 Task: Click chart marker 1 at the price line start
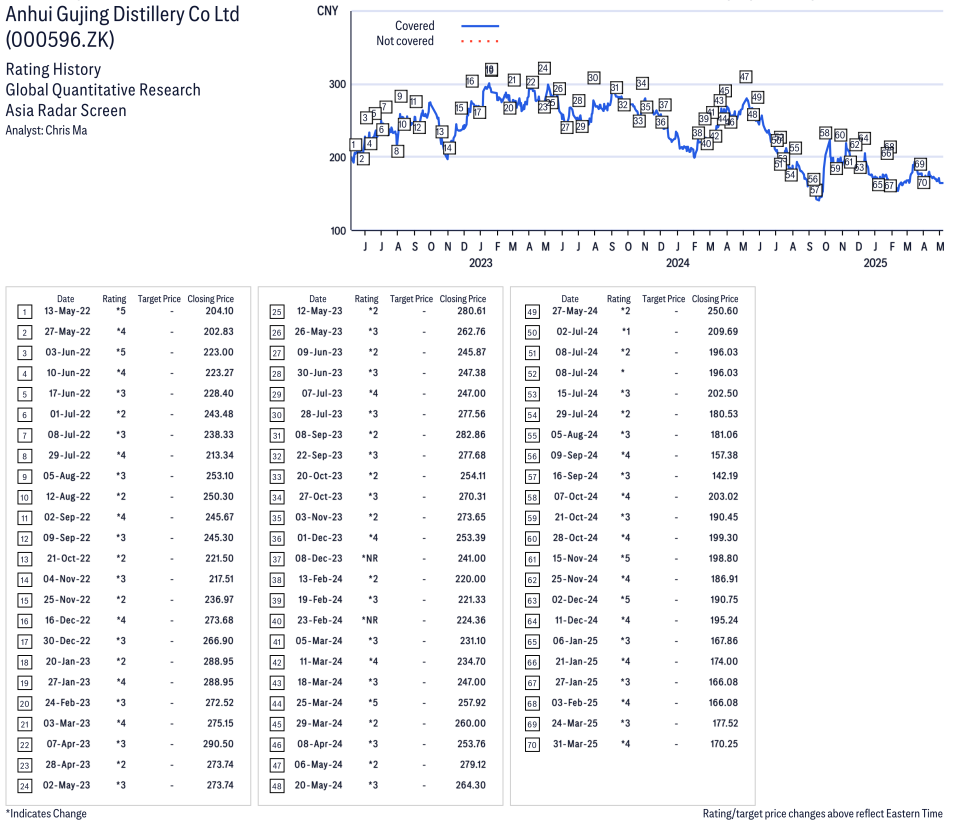355,144
